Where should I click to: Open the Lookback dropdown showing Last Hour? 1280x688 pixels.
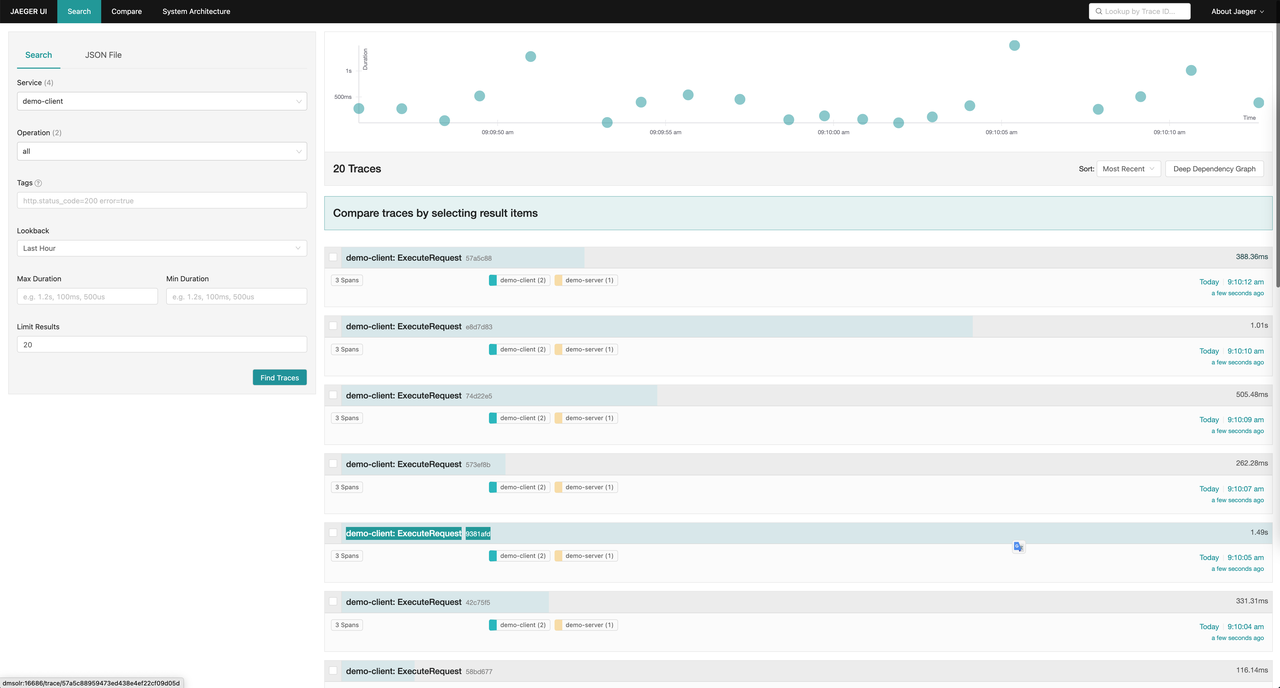point(162,248)
